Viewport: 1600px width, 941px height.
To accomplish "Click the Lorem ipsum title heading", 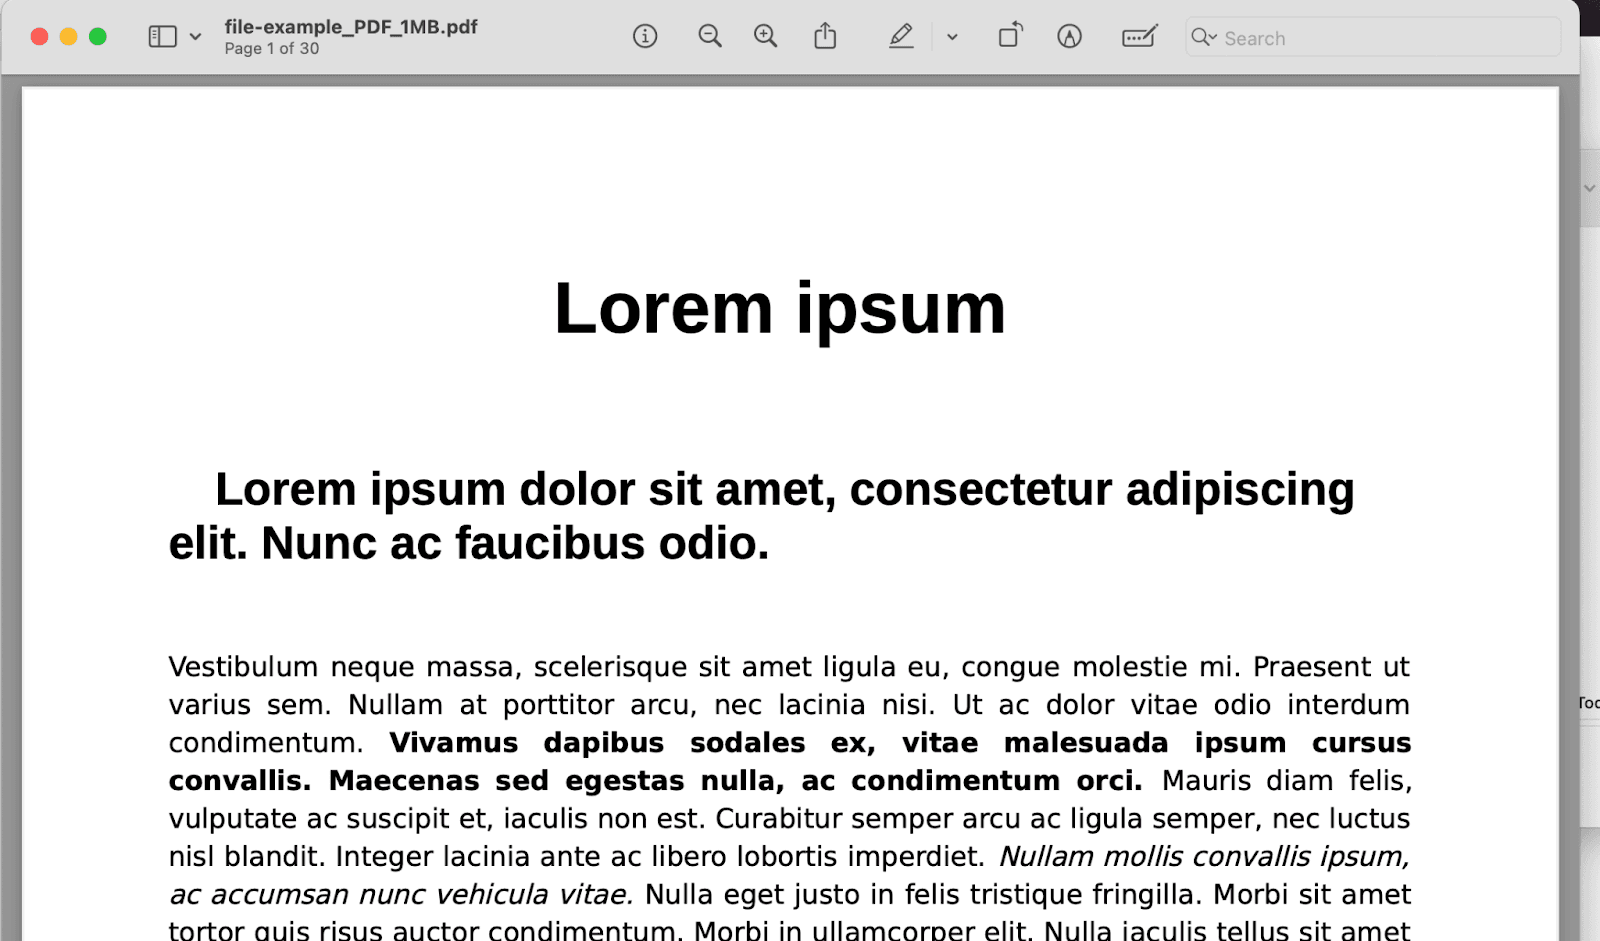I will coord(780,308).
